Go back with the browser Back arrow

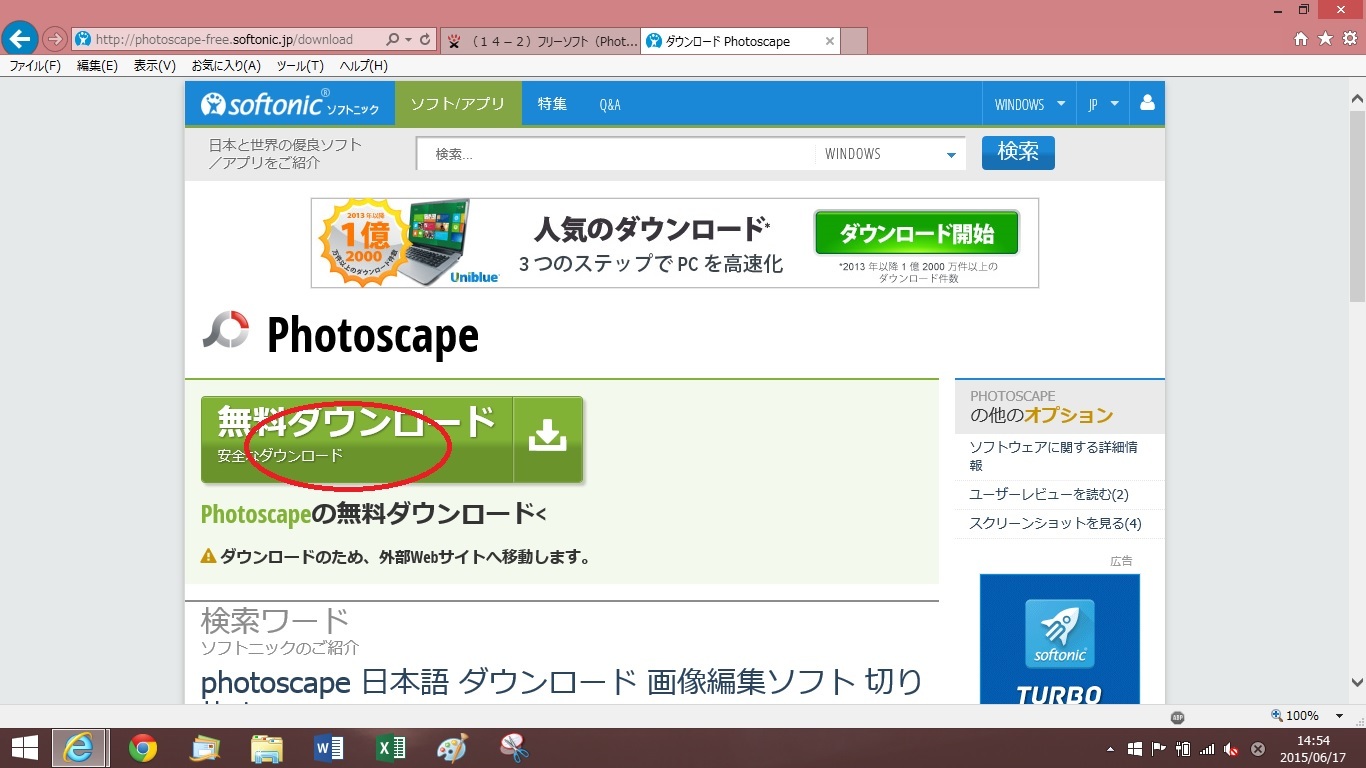(20, 39)
